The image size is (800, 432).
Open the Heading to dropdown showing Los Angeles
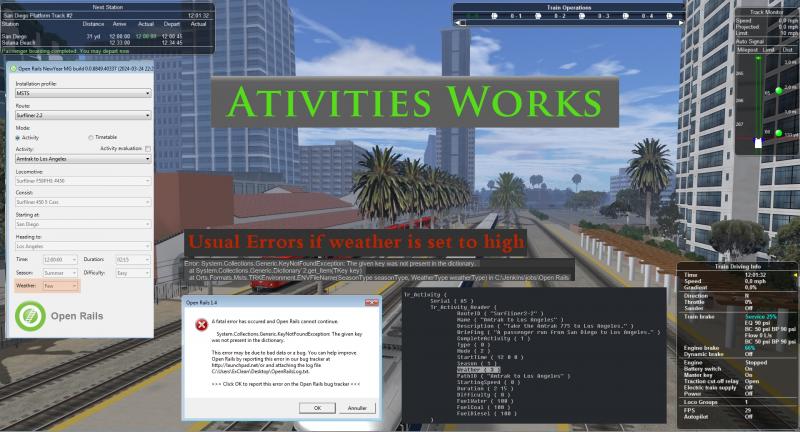83,246
